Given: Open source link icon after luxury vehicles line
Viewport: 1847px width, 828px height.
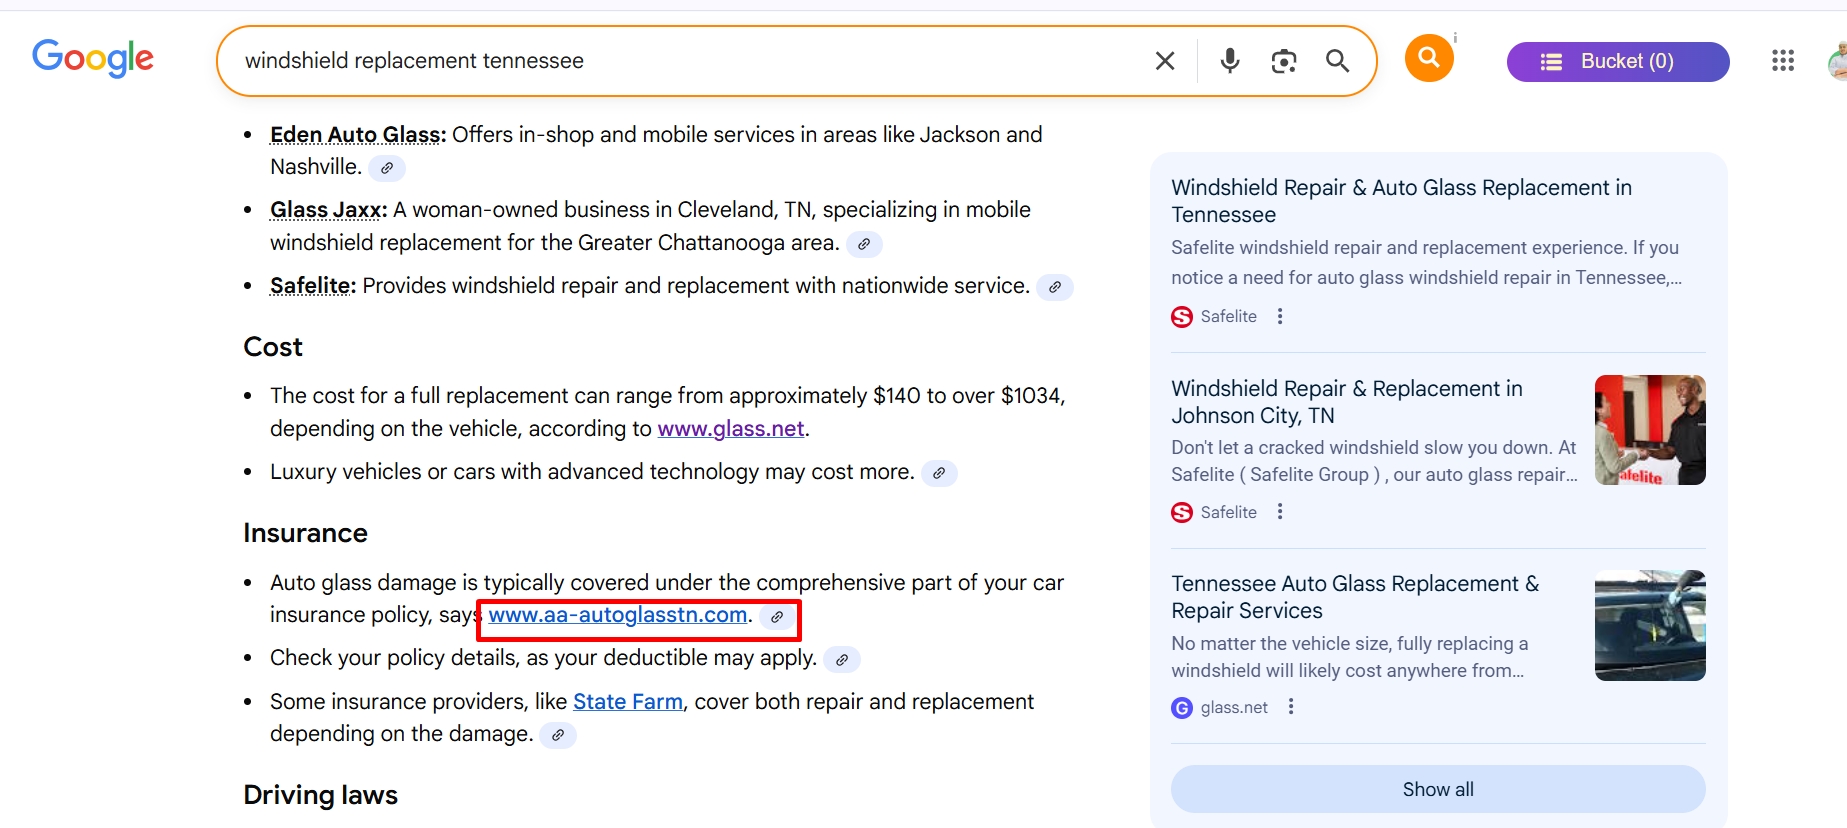Looking at the screenshot, I should tap(939, 473).
